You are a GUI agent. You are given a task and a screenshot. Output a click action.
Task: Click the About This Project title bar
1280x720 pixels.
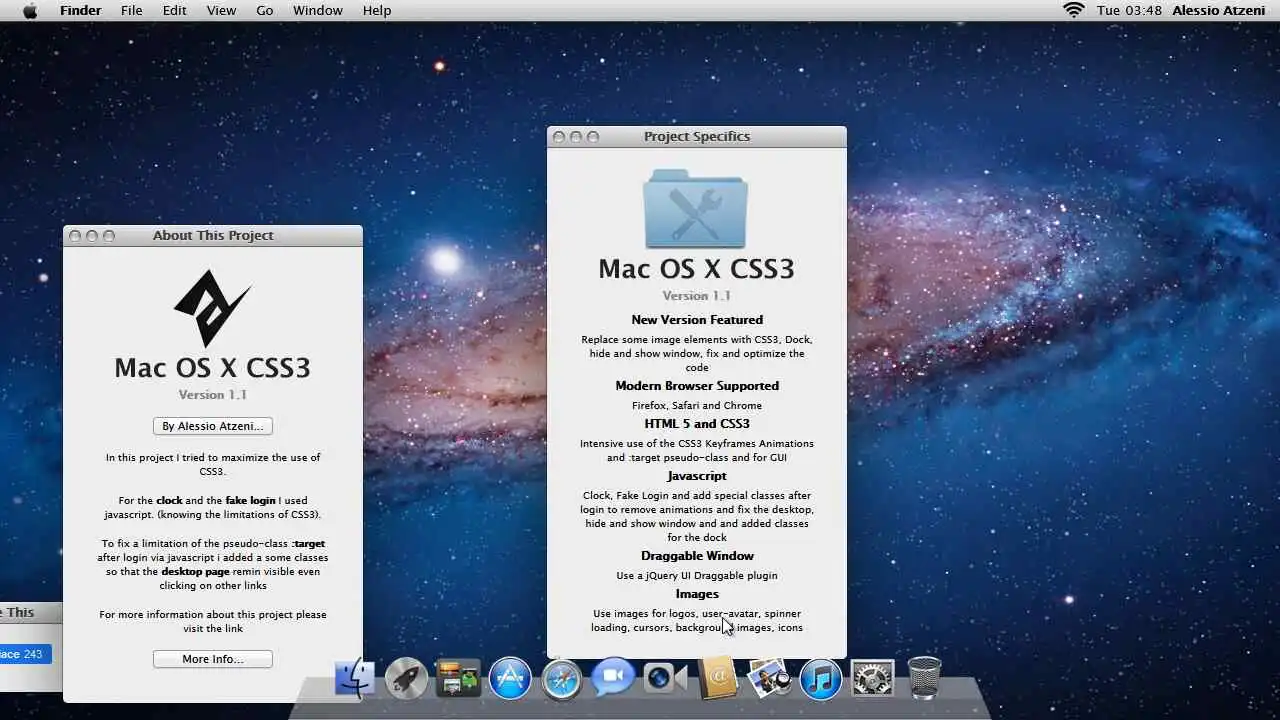pyautogui.click(x=213, y=236)
